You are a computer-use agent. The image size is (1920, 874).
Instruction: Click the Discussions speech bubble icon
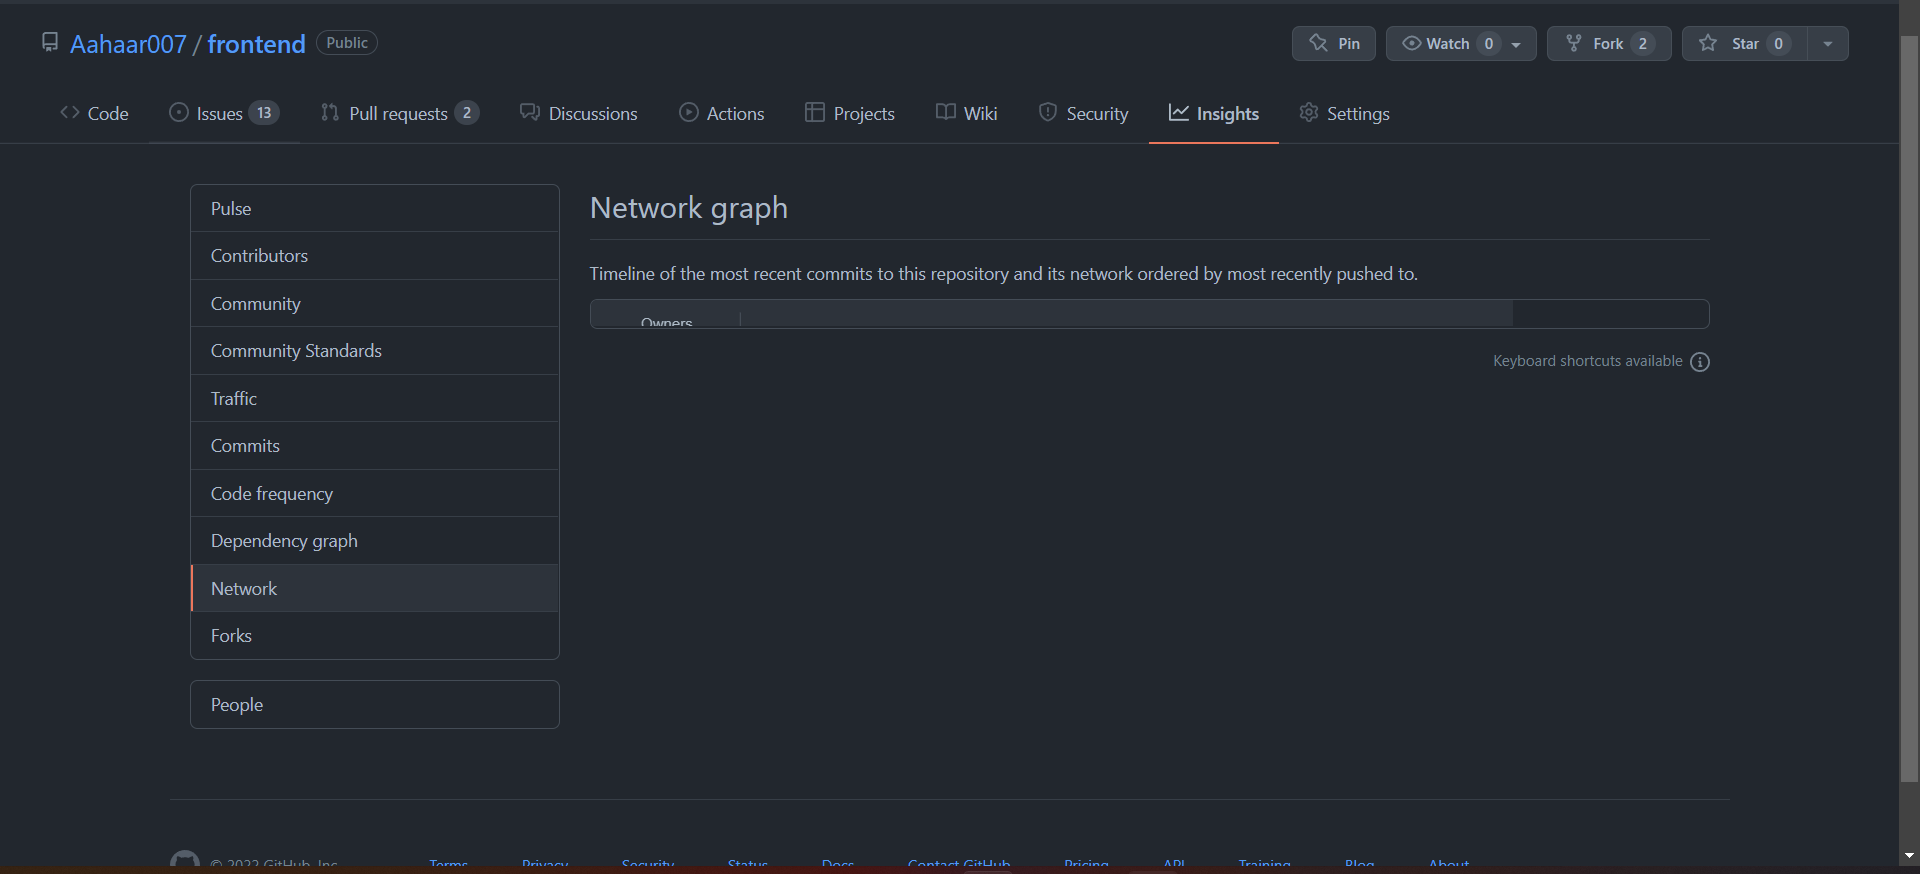pos(530,112)
